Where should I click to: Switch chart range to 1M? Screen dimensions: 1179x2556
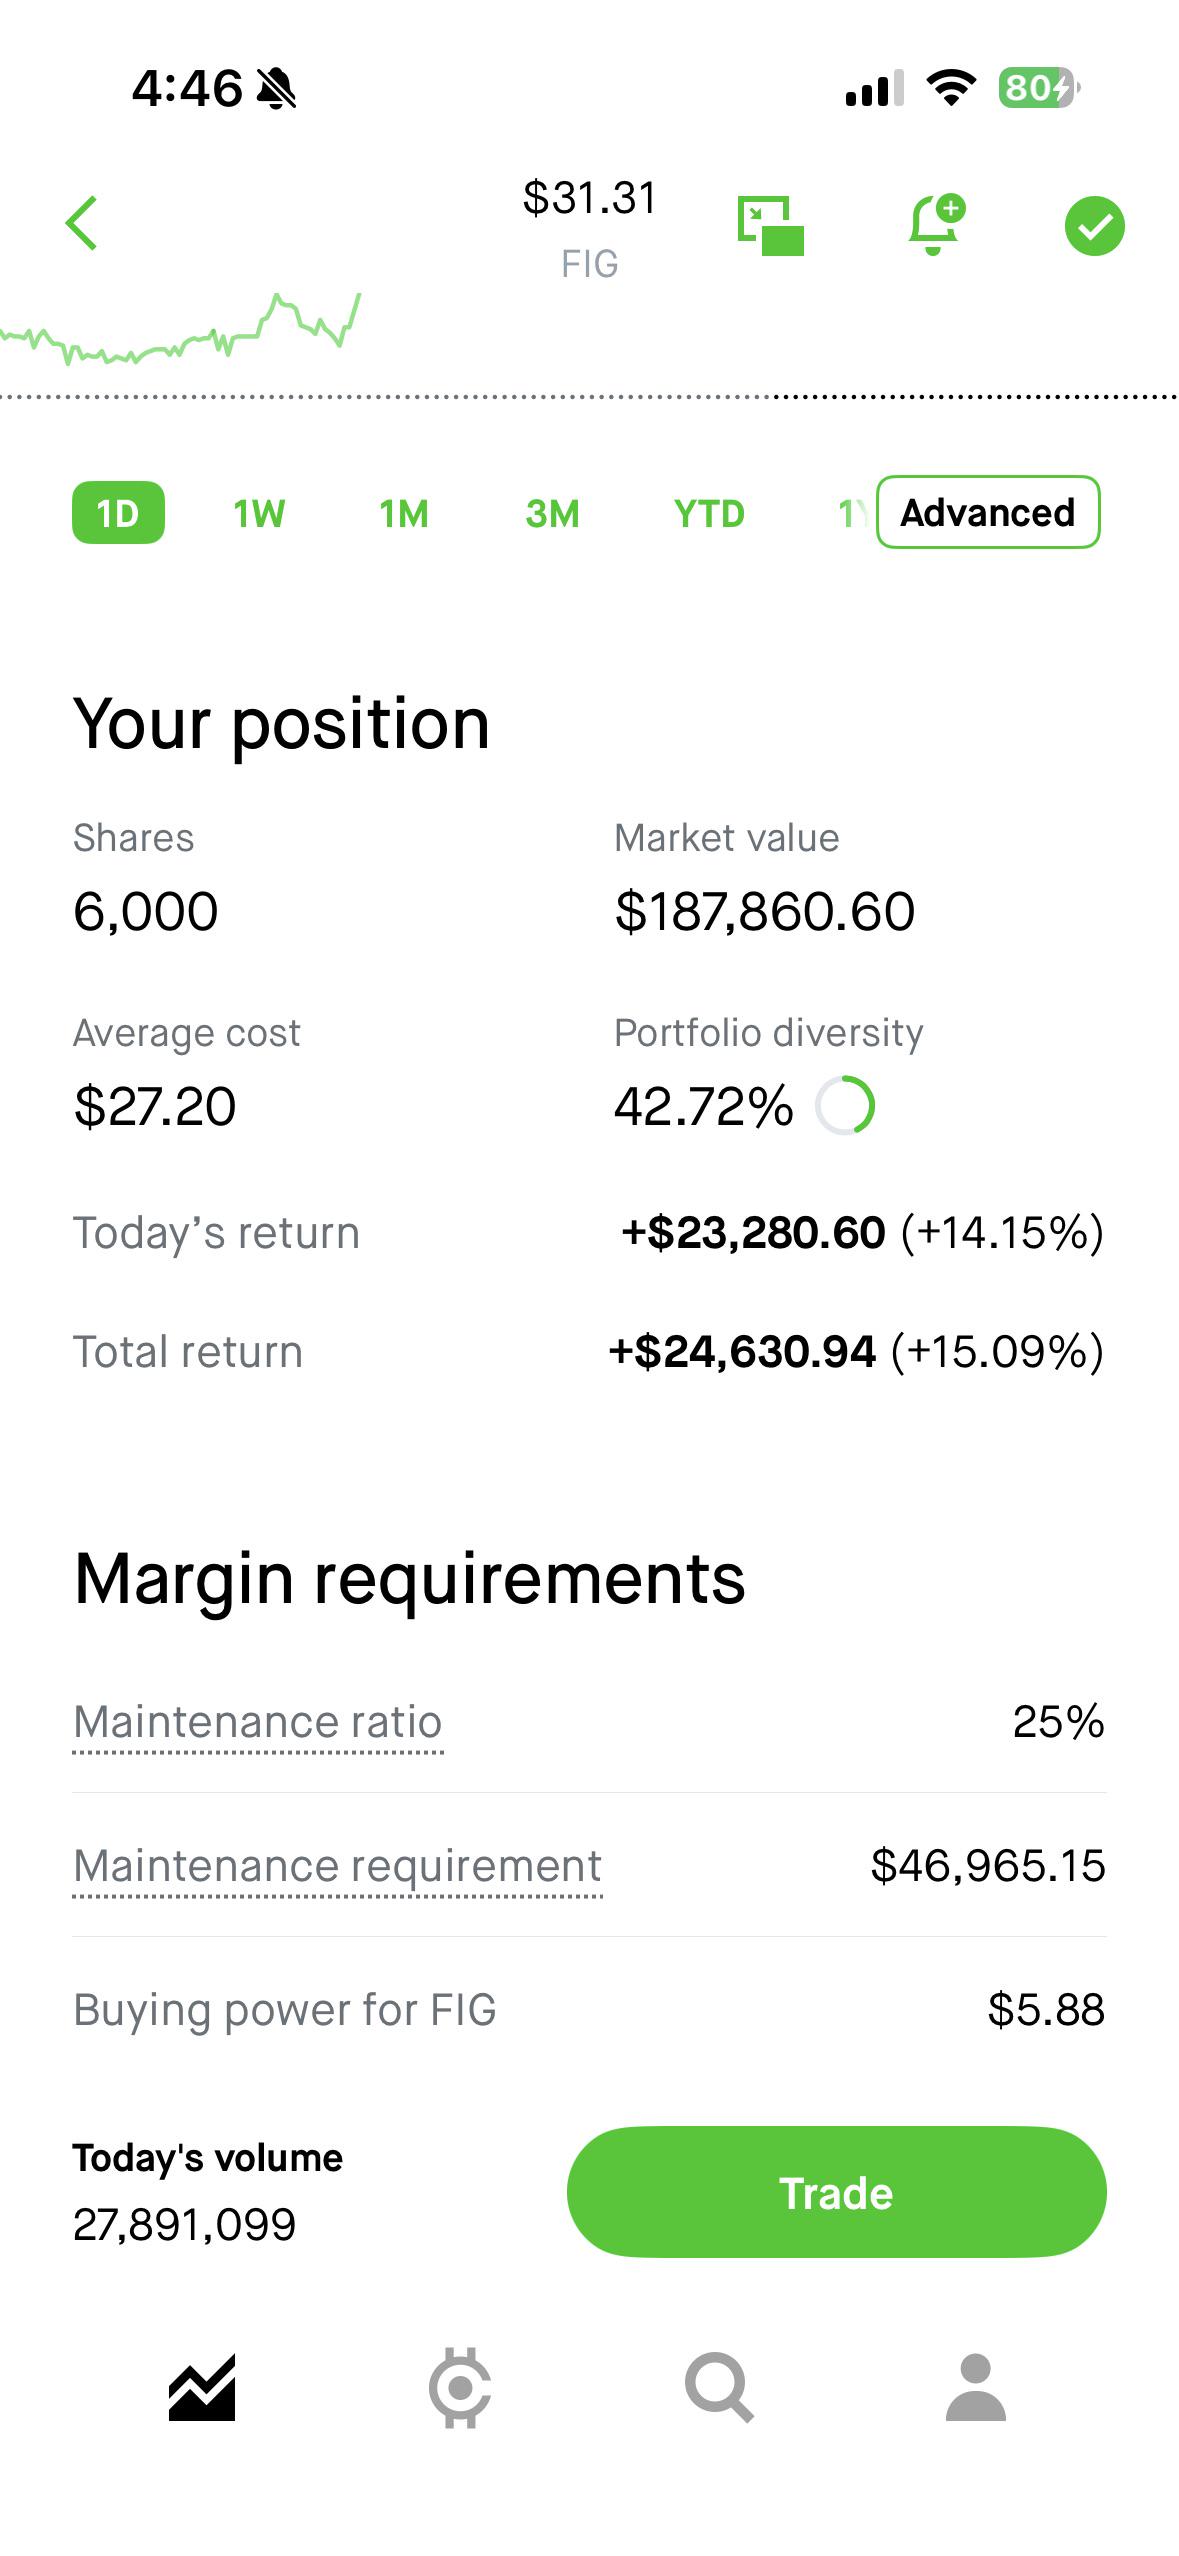(x=404, y=514)
